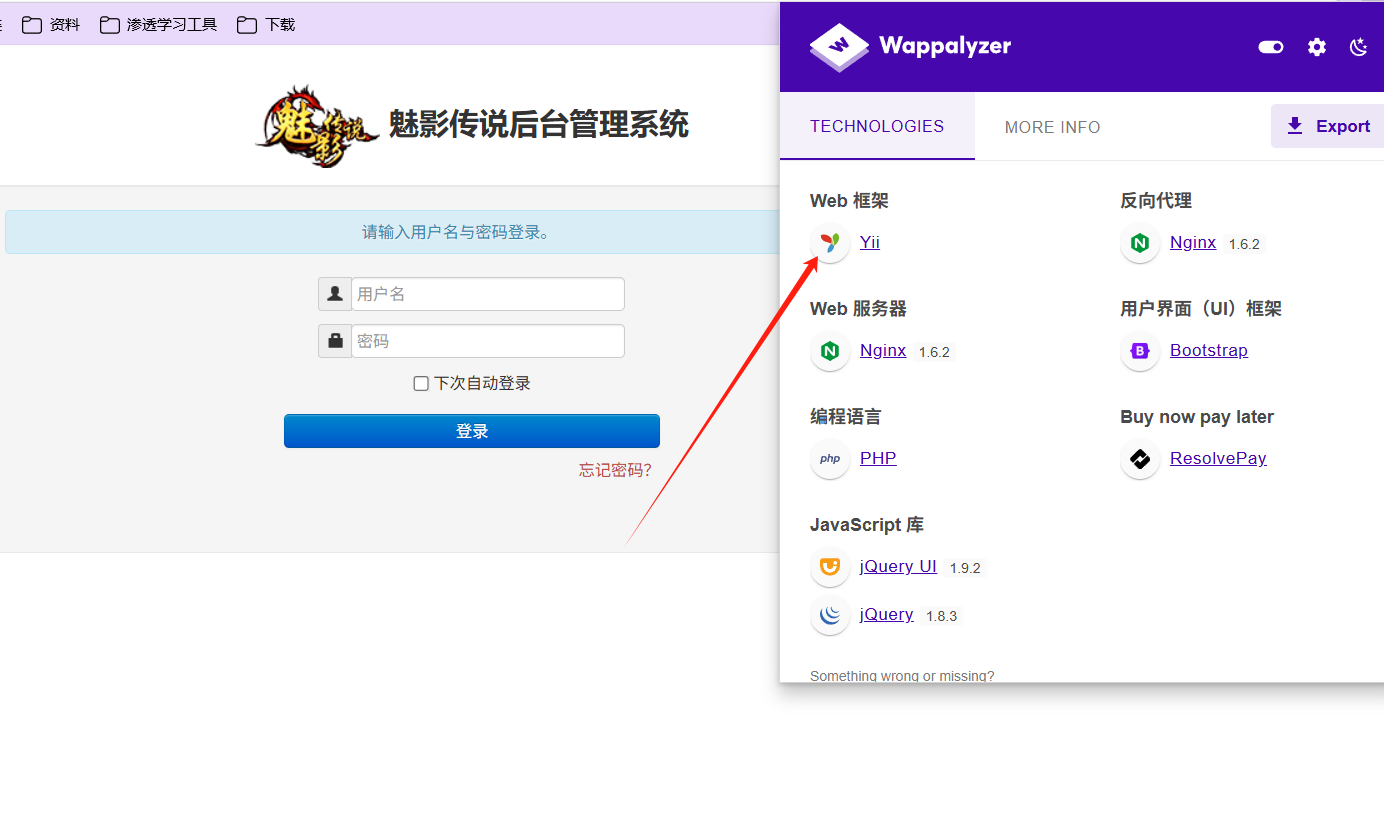Image resolution: width=1384 pixels, height=817 pixels.
Task: Click the lock icon beside 密码 field
Action: tap(335, 341)
